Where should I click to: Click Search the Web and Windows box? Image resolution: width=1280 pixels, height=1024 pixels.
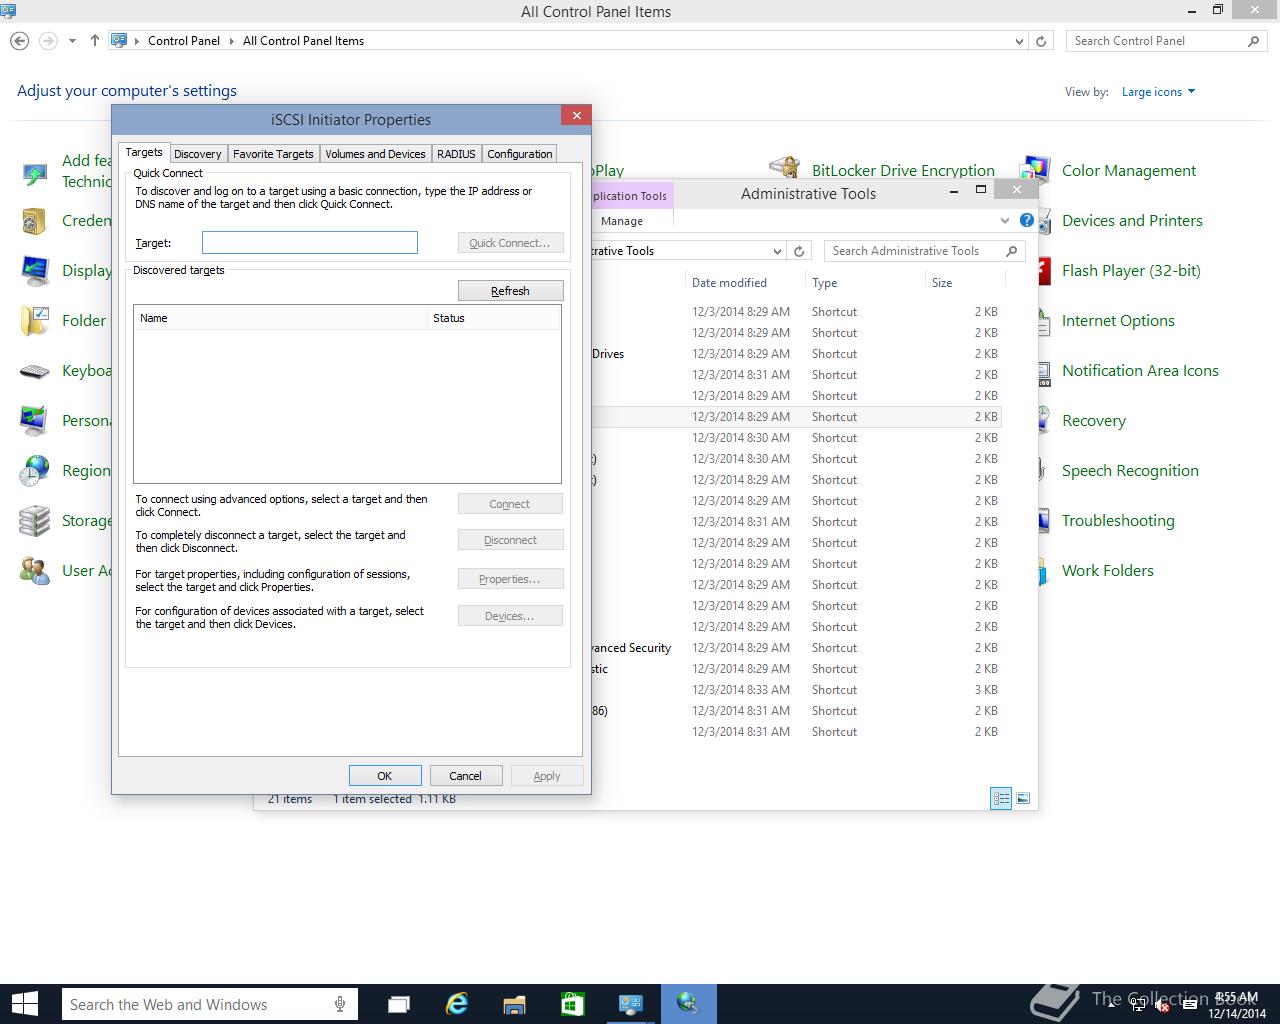coord(209,1004)
